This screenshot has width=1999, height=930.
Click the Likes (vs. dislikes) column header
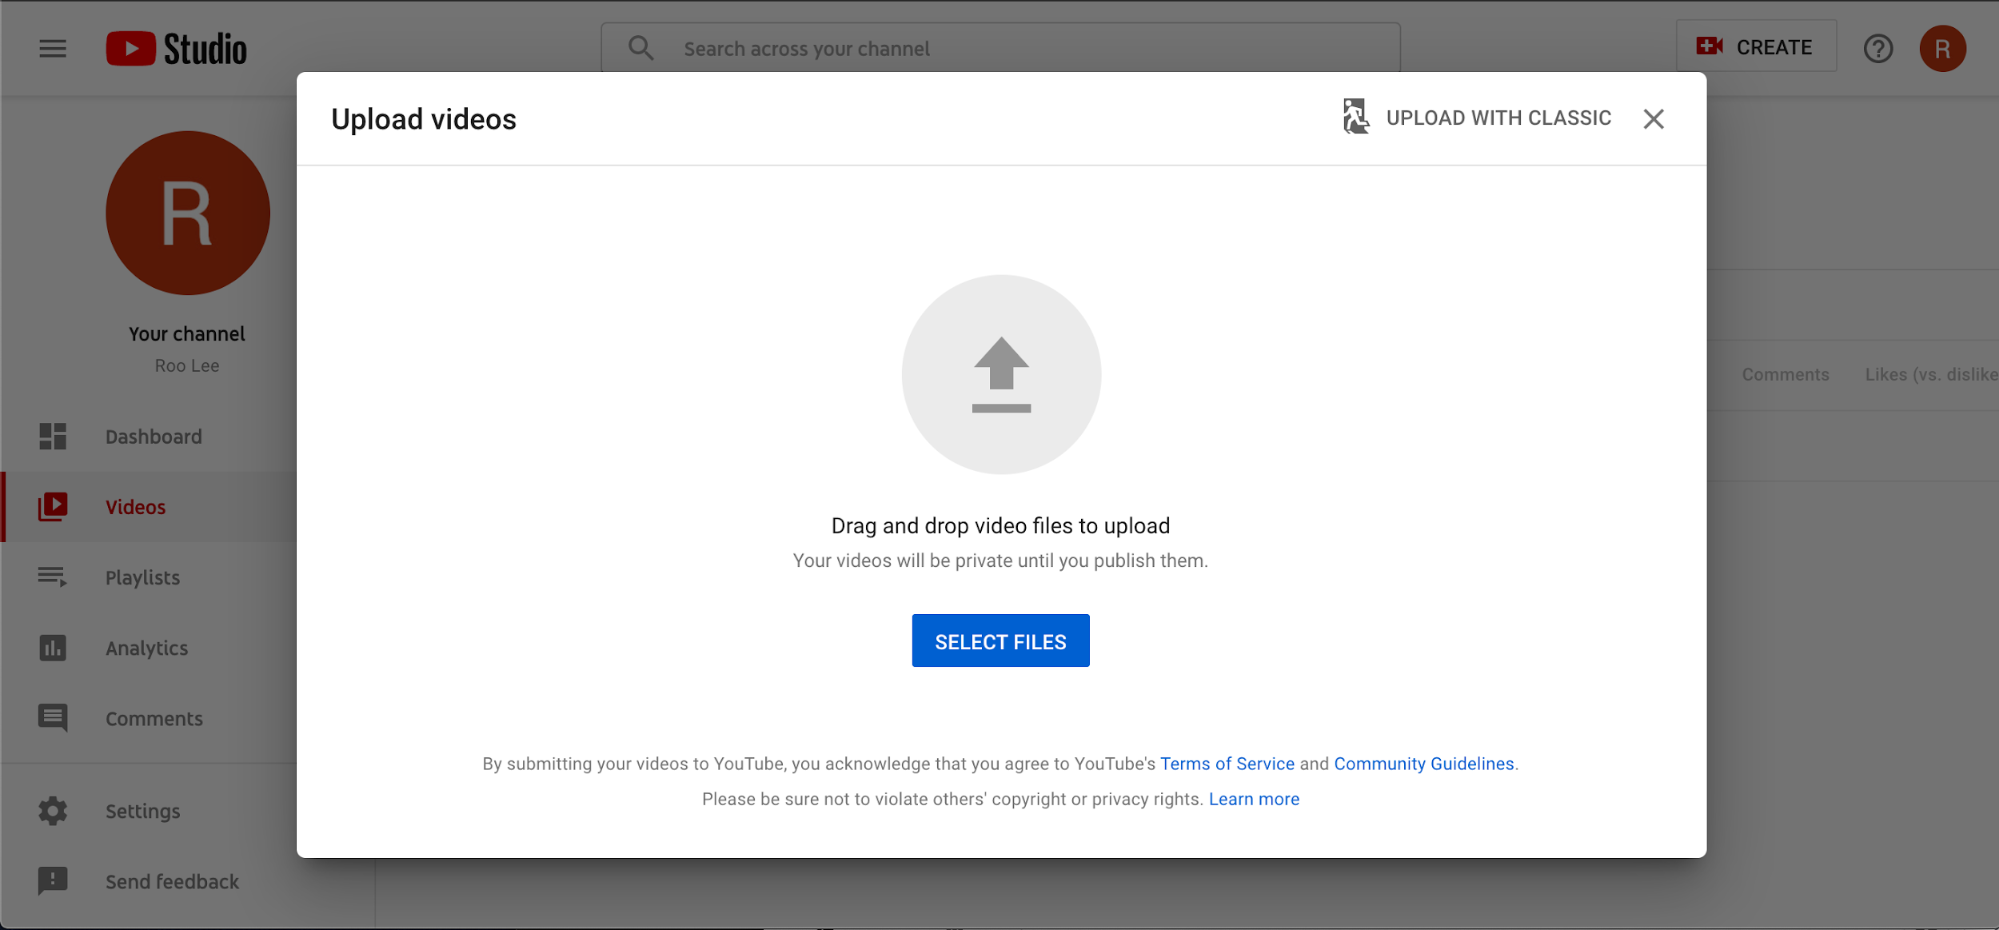pos(1931,374)
